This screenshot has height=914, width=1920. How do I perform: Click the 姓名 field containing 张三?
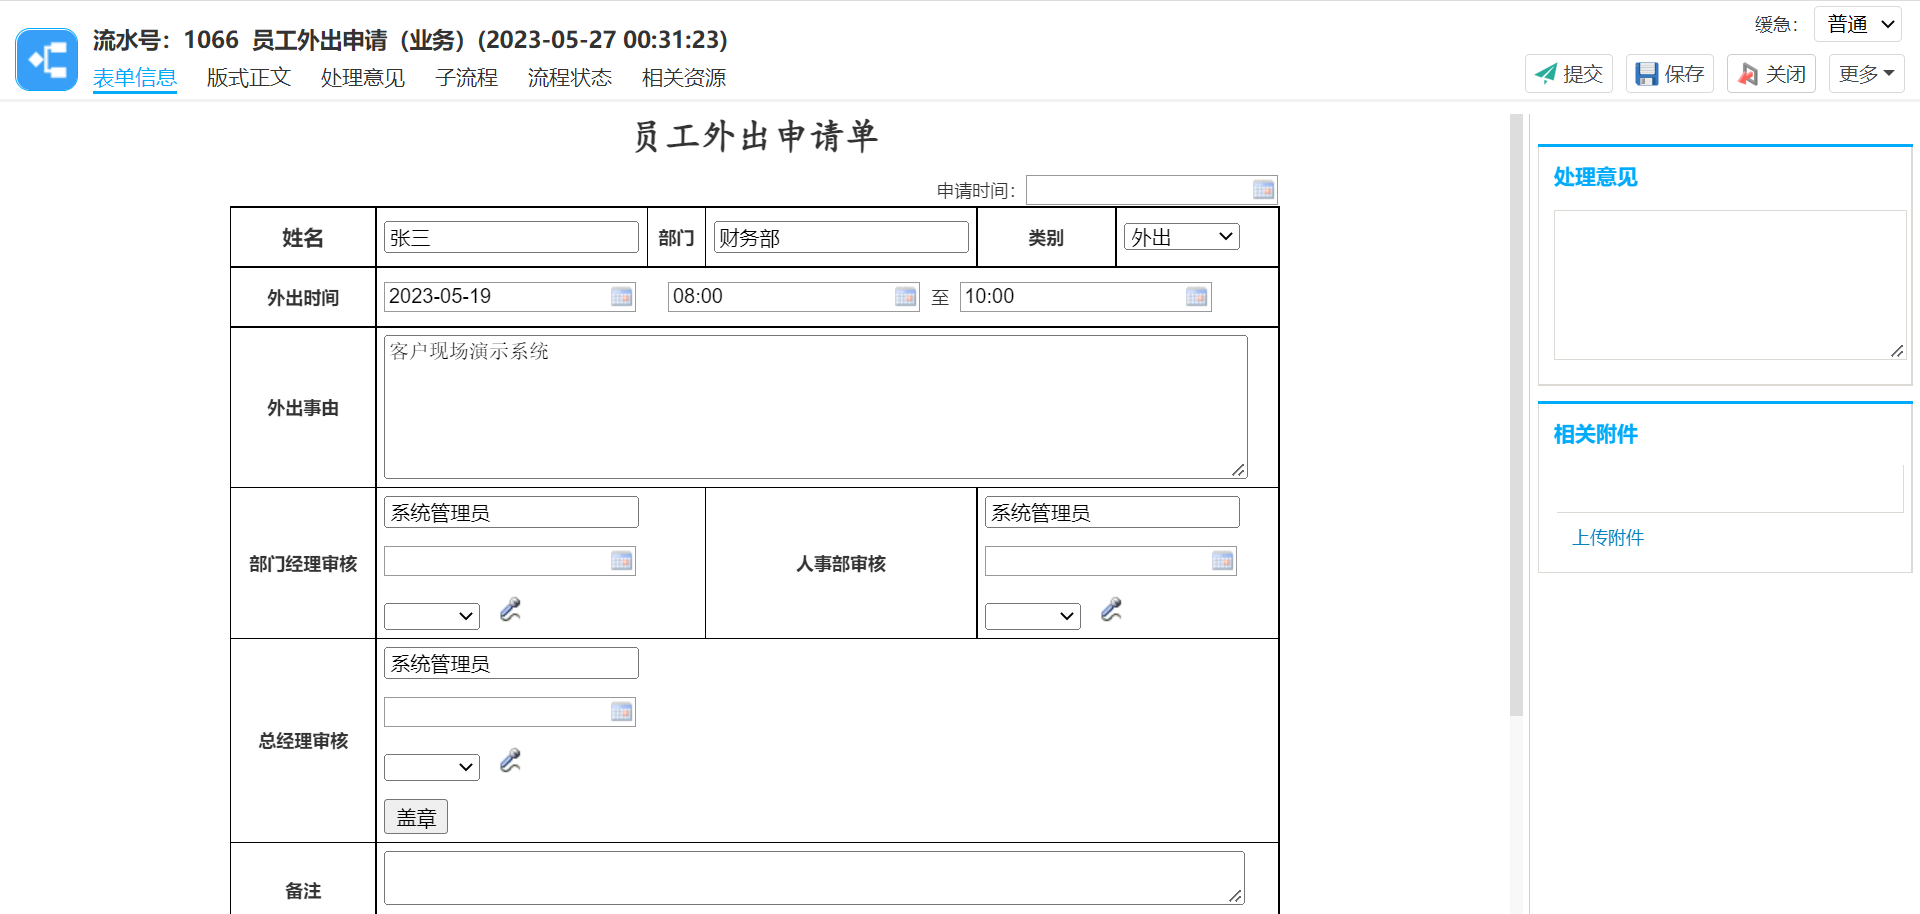(511, 237)
